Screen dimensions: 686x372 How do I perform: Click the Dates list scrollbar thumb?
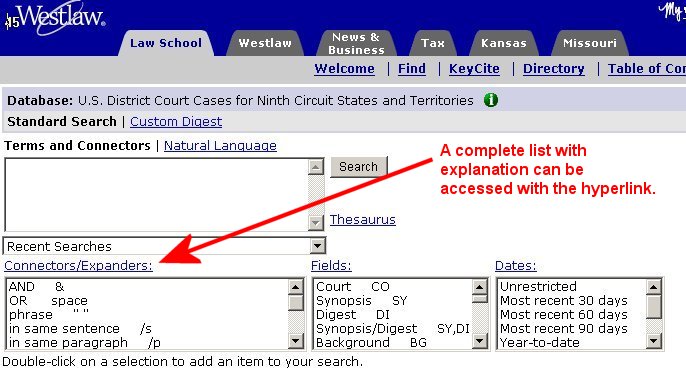tap(654, 307)
